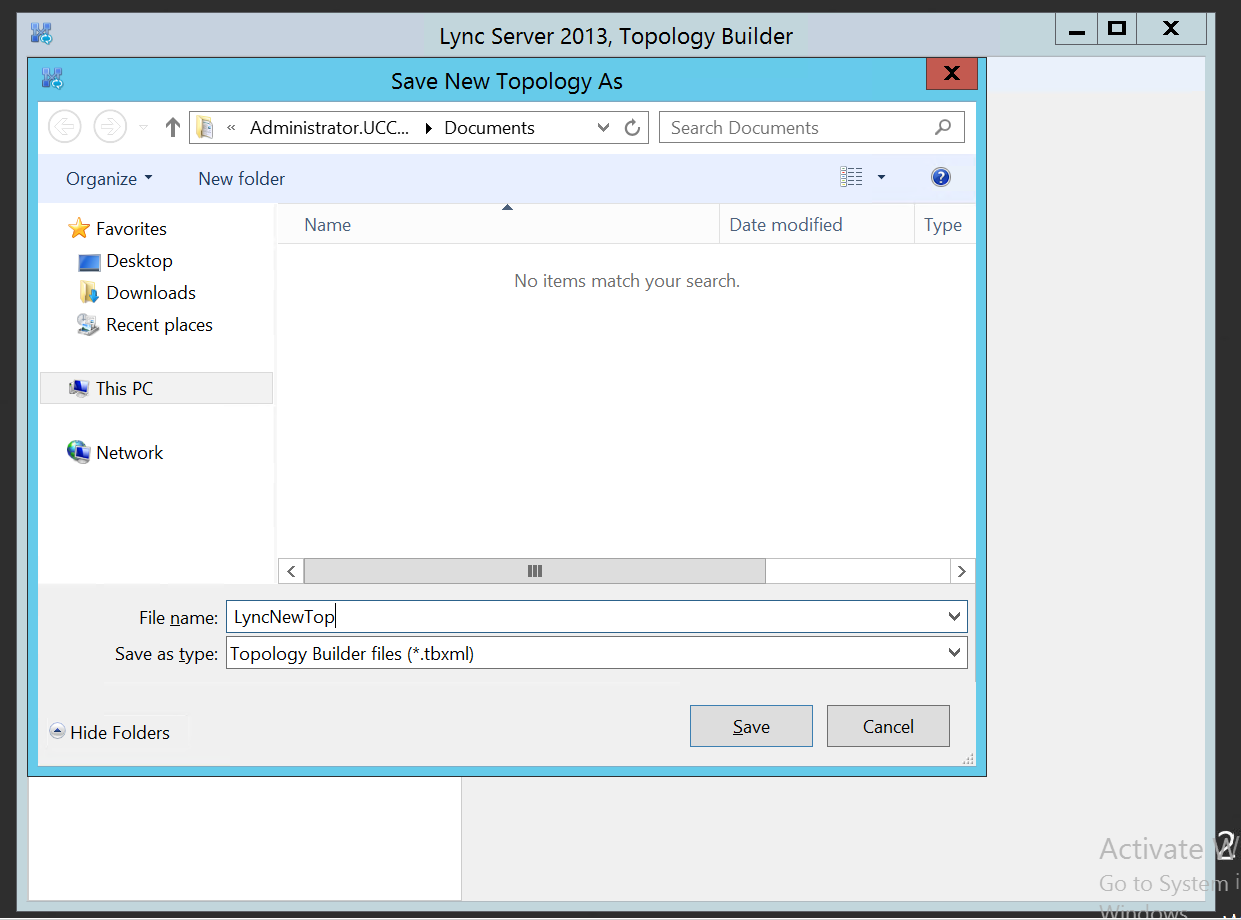Click the Forward navigation arrow

110,127
